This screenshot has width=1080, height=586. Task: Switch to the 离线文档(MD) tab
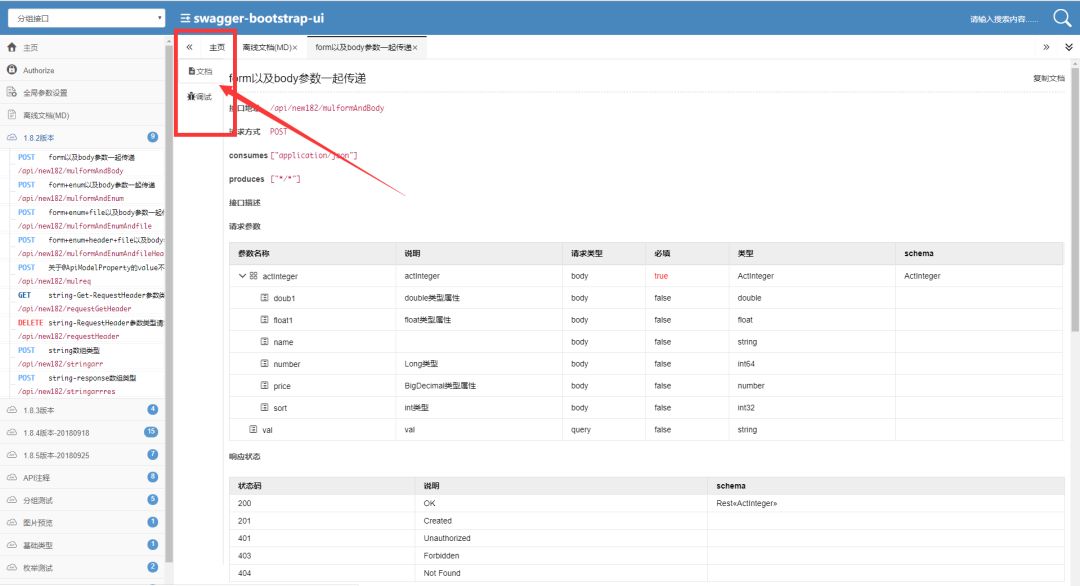267,47
